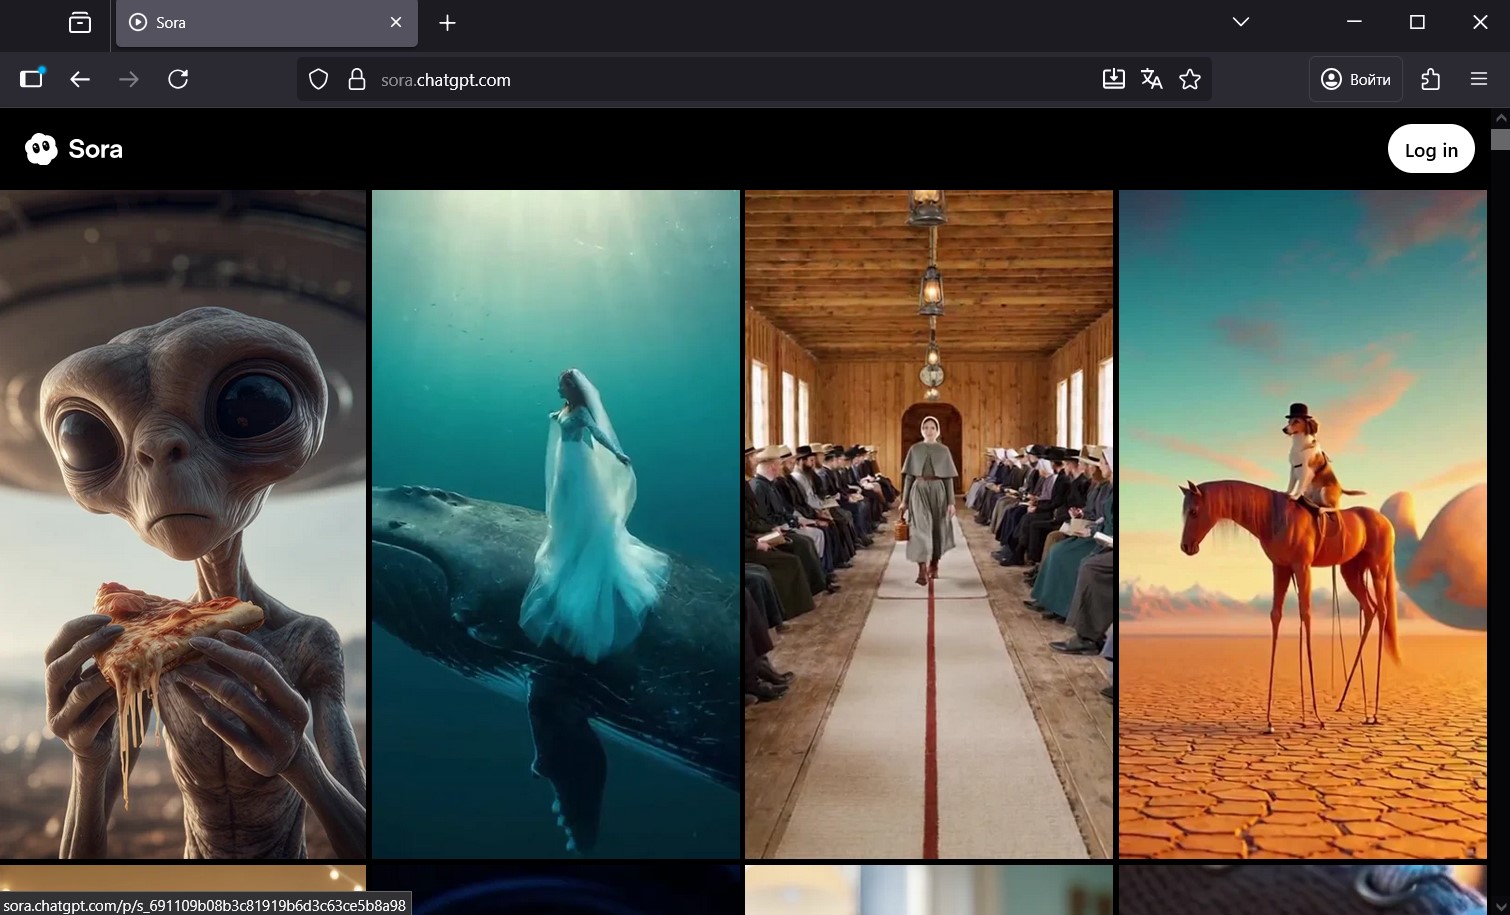Click the Sora logo icon

pos(41,149)
